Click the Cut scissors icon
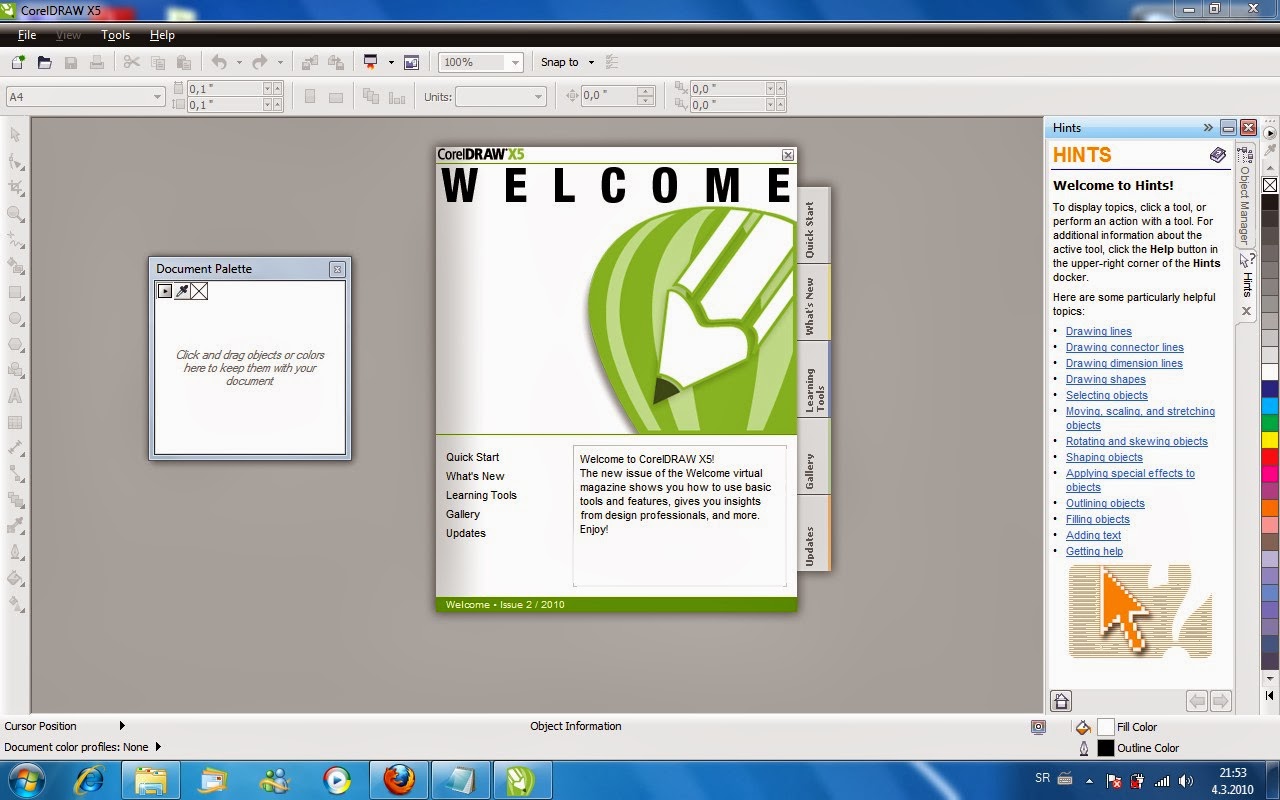Screen dimensions: 1280x800 [x=131, y=62]
